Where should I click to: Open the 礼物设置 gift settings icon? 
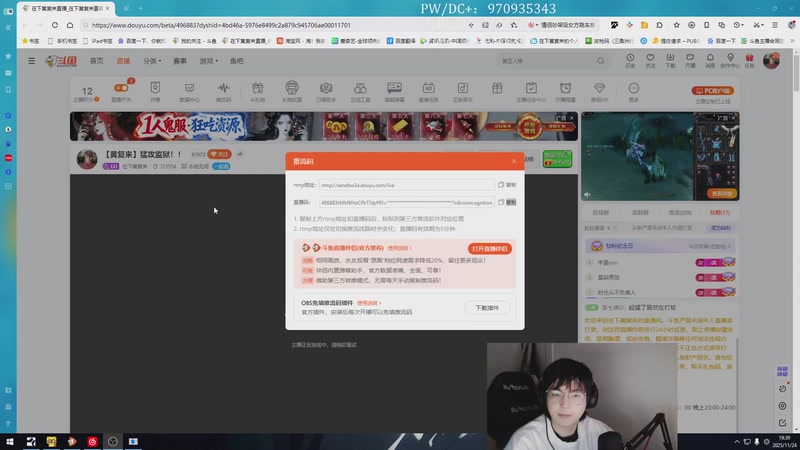click(x=292, y=92)
